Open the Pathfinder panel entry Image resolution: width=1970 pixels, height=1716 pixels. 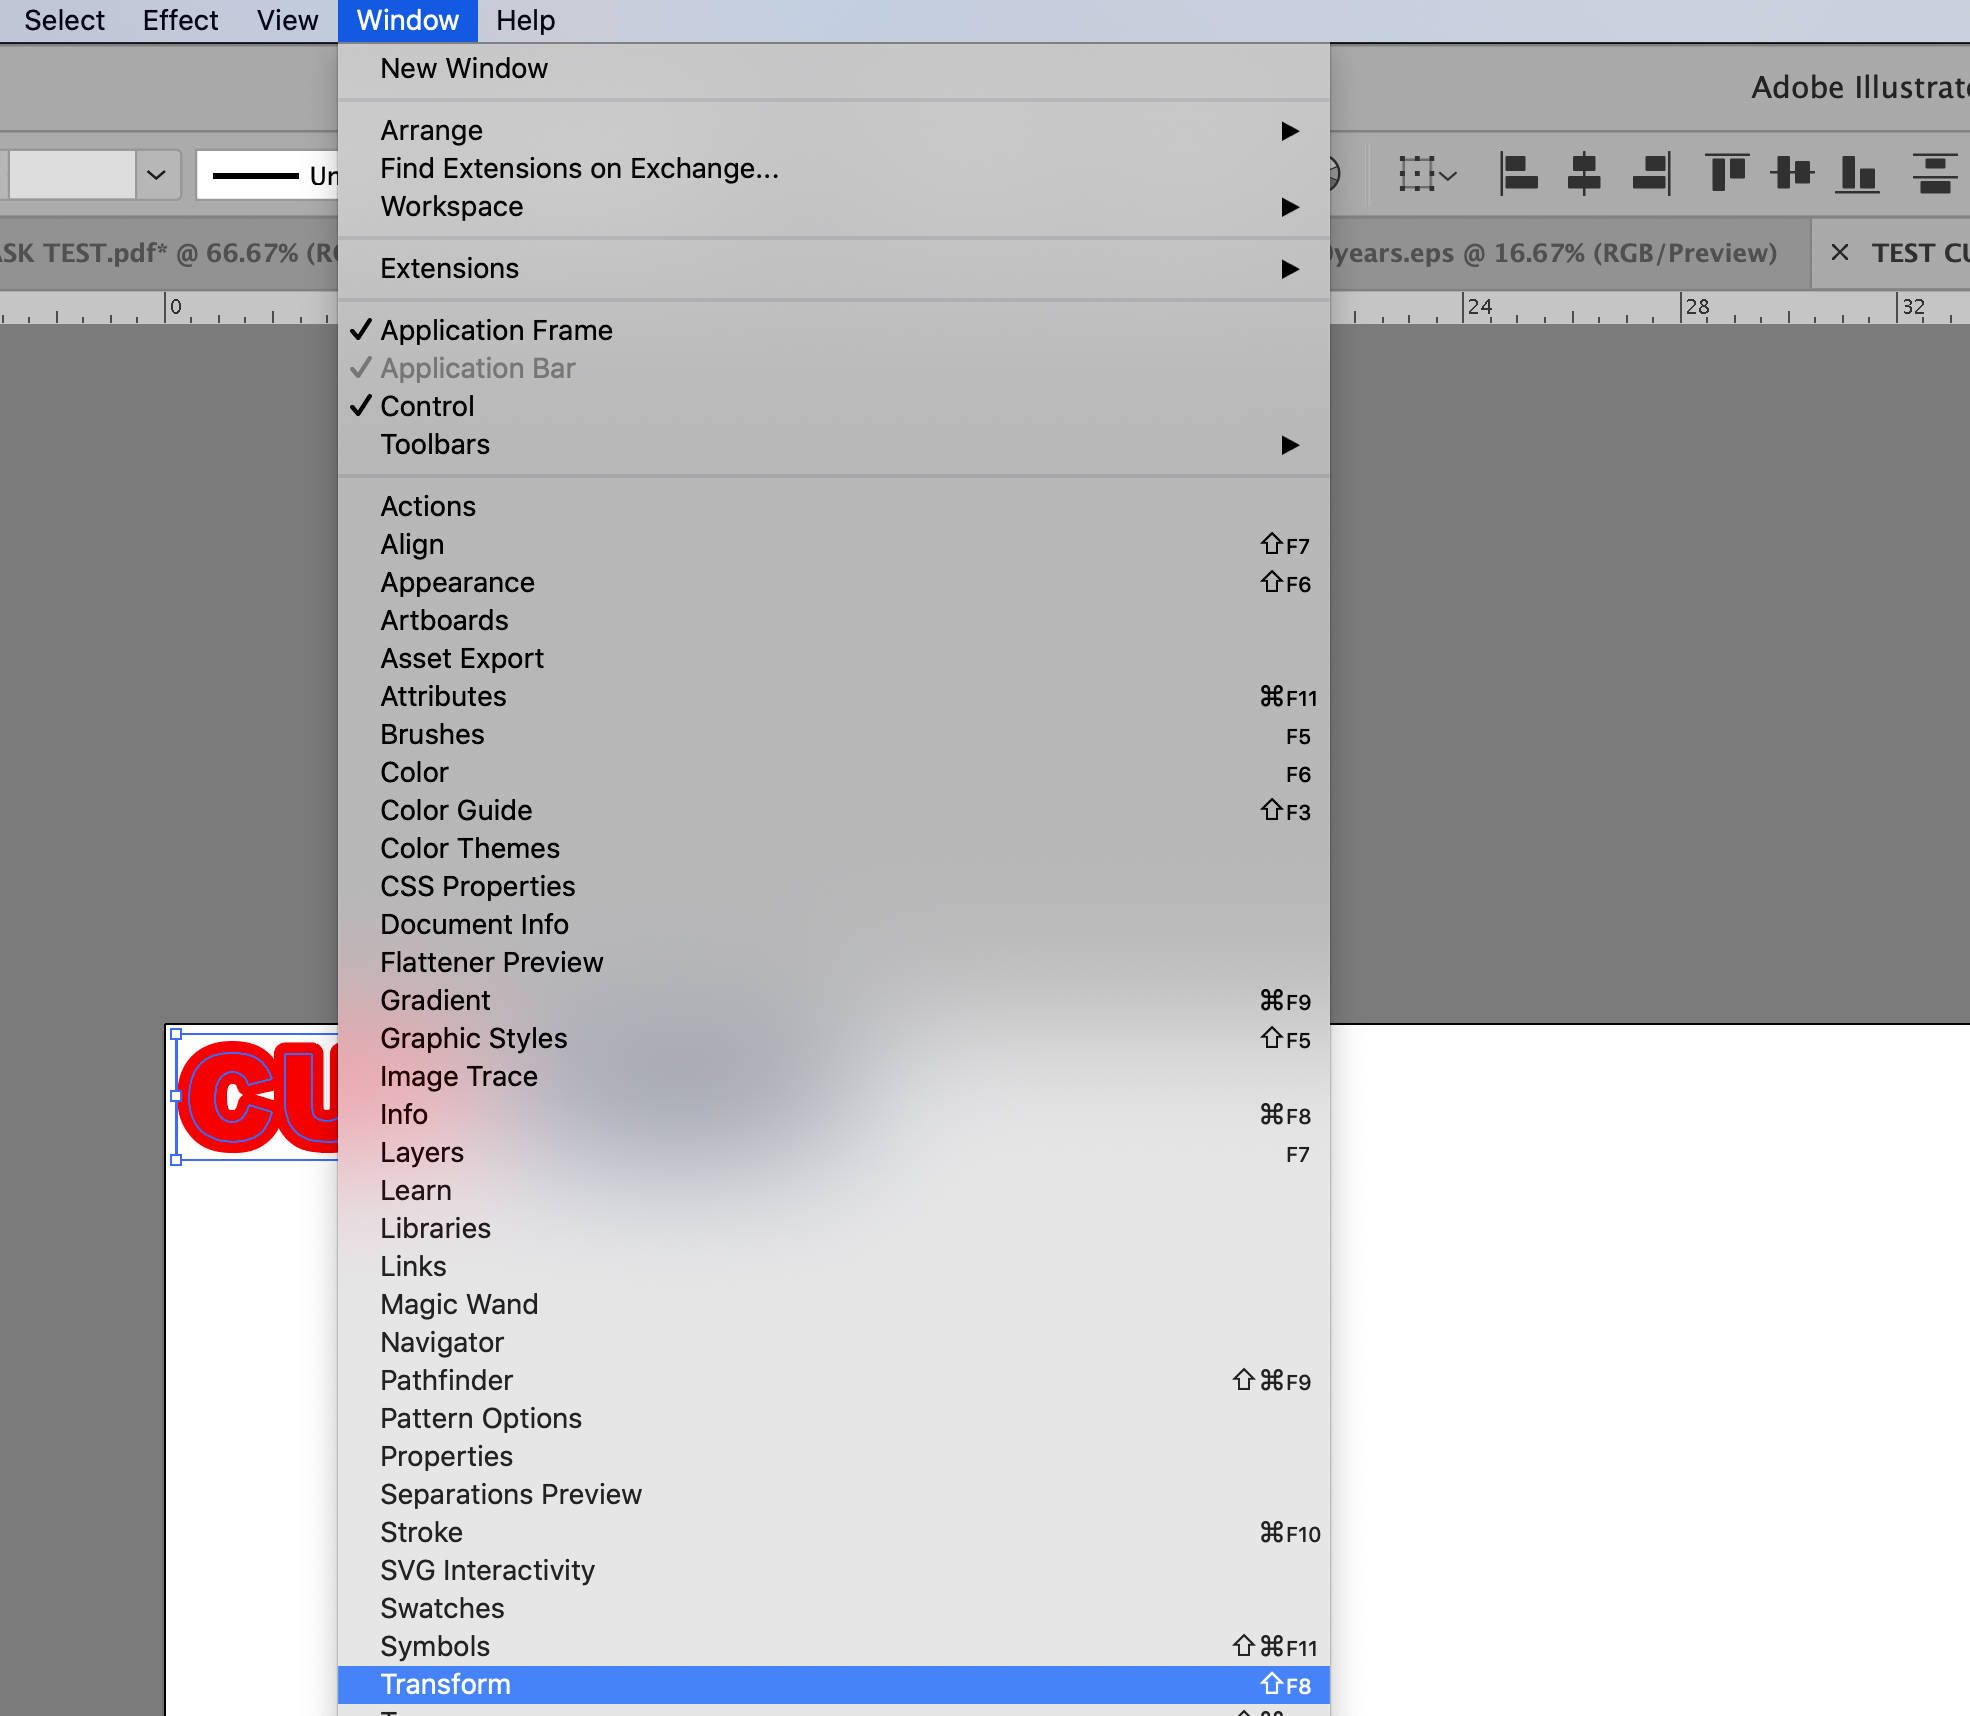pos(446,1381)
